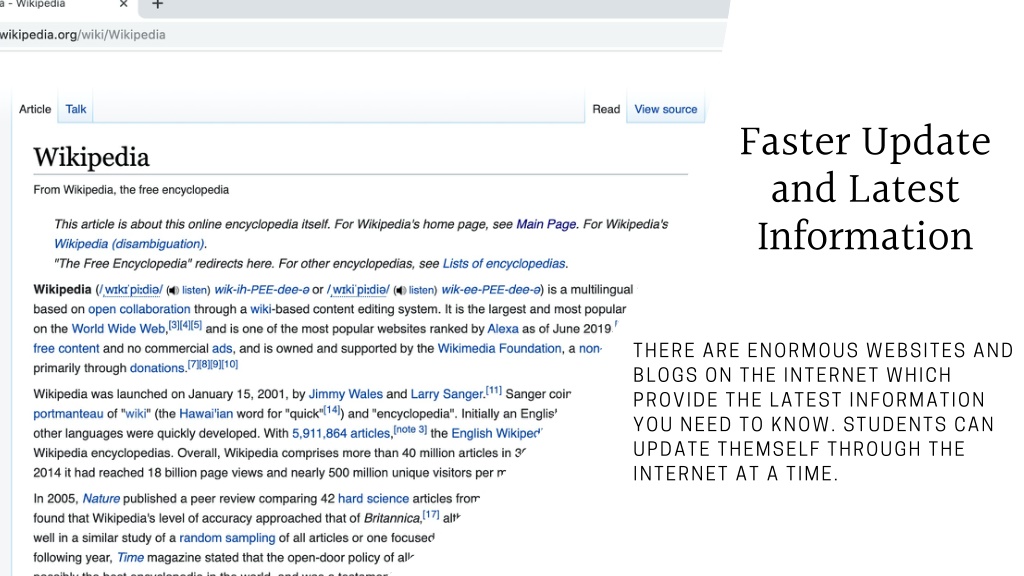Select the 'Faster Update and Latest Information' title
The width and height of the screenshot is (1024, 576).
click(x=865, y=189)
